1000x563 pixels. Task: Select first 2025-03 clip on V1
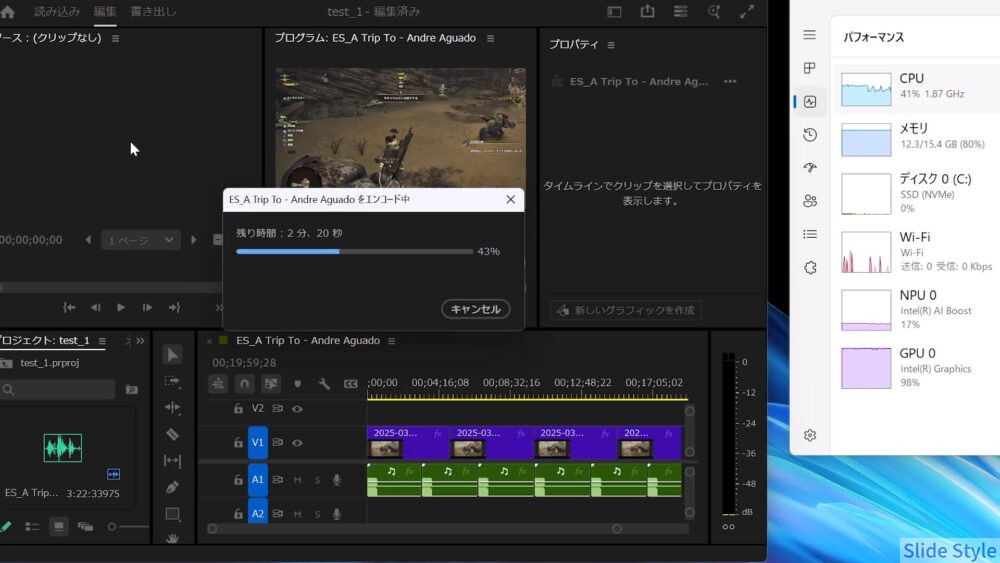click(x=408, y=442)
